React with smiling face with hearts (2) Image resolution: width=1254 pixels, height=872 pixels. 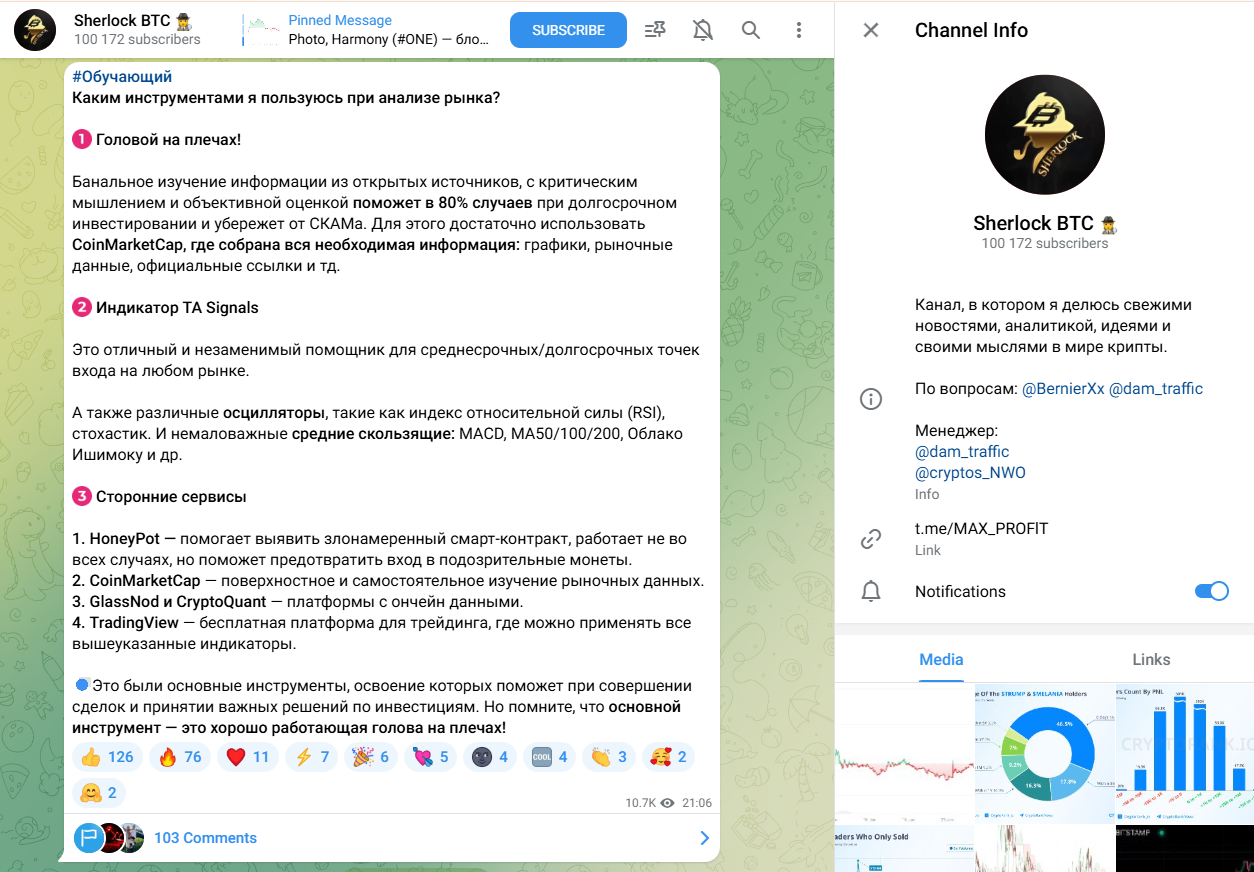click(670, 757)
